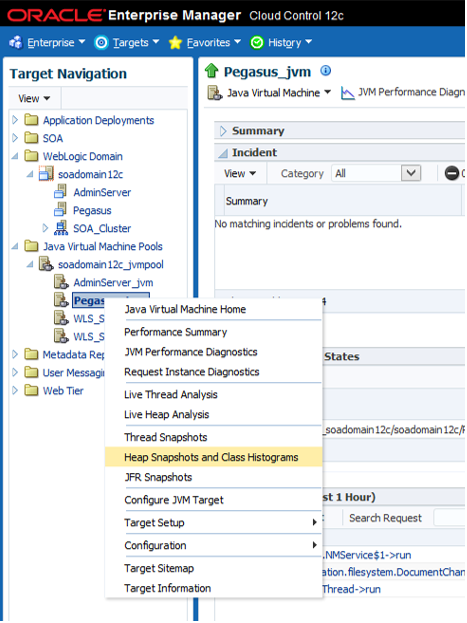This screenshot has width=467, height=623.
Task: Click the soadomain12c domain icon
Action: [46, 174]
